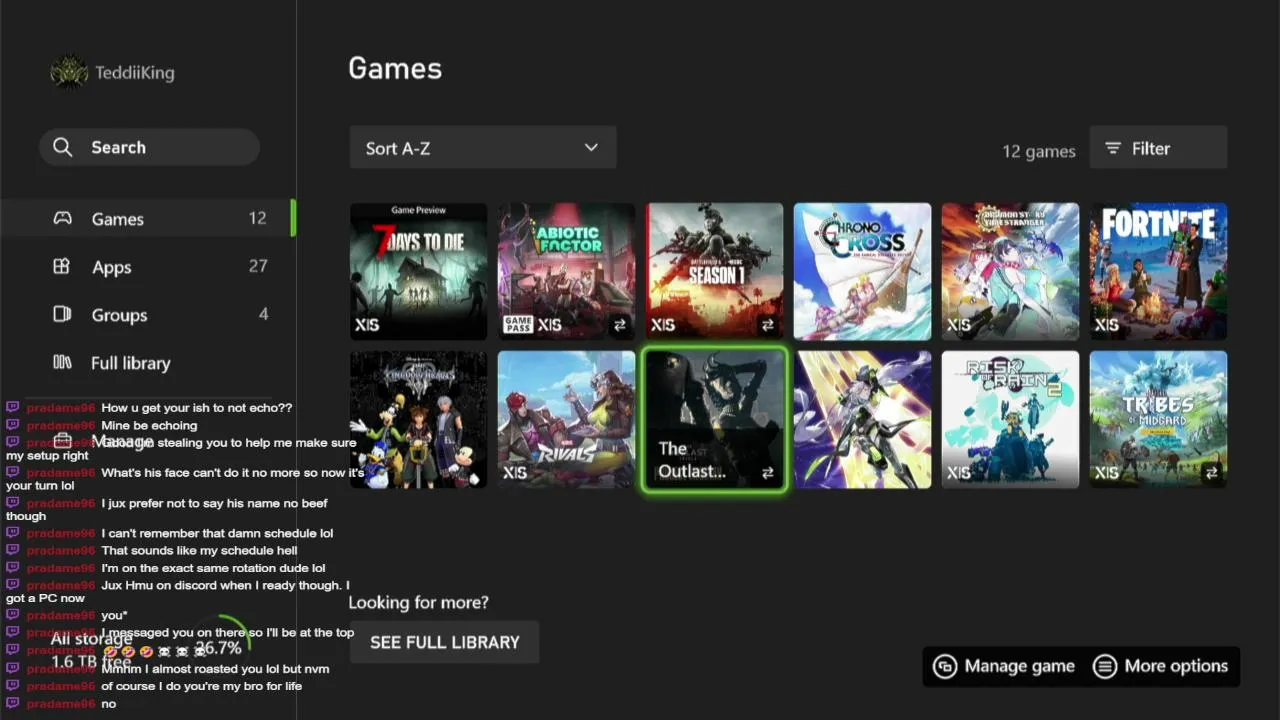Select the 7 Days to Die tile
This screenshot has height=720, width=1280.
click(418, 271)
